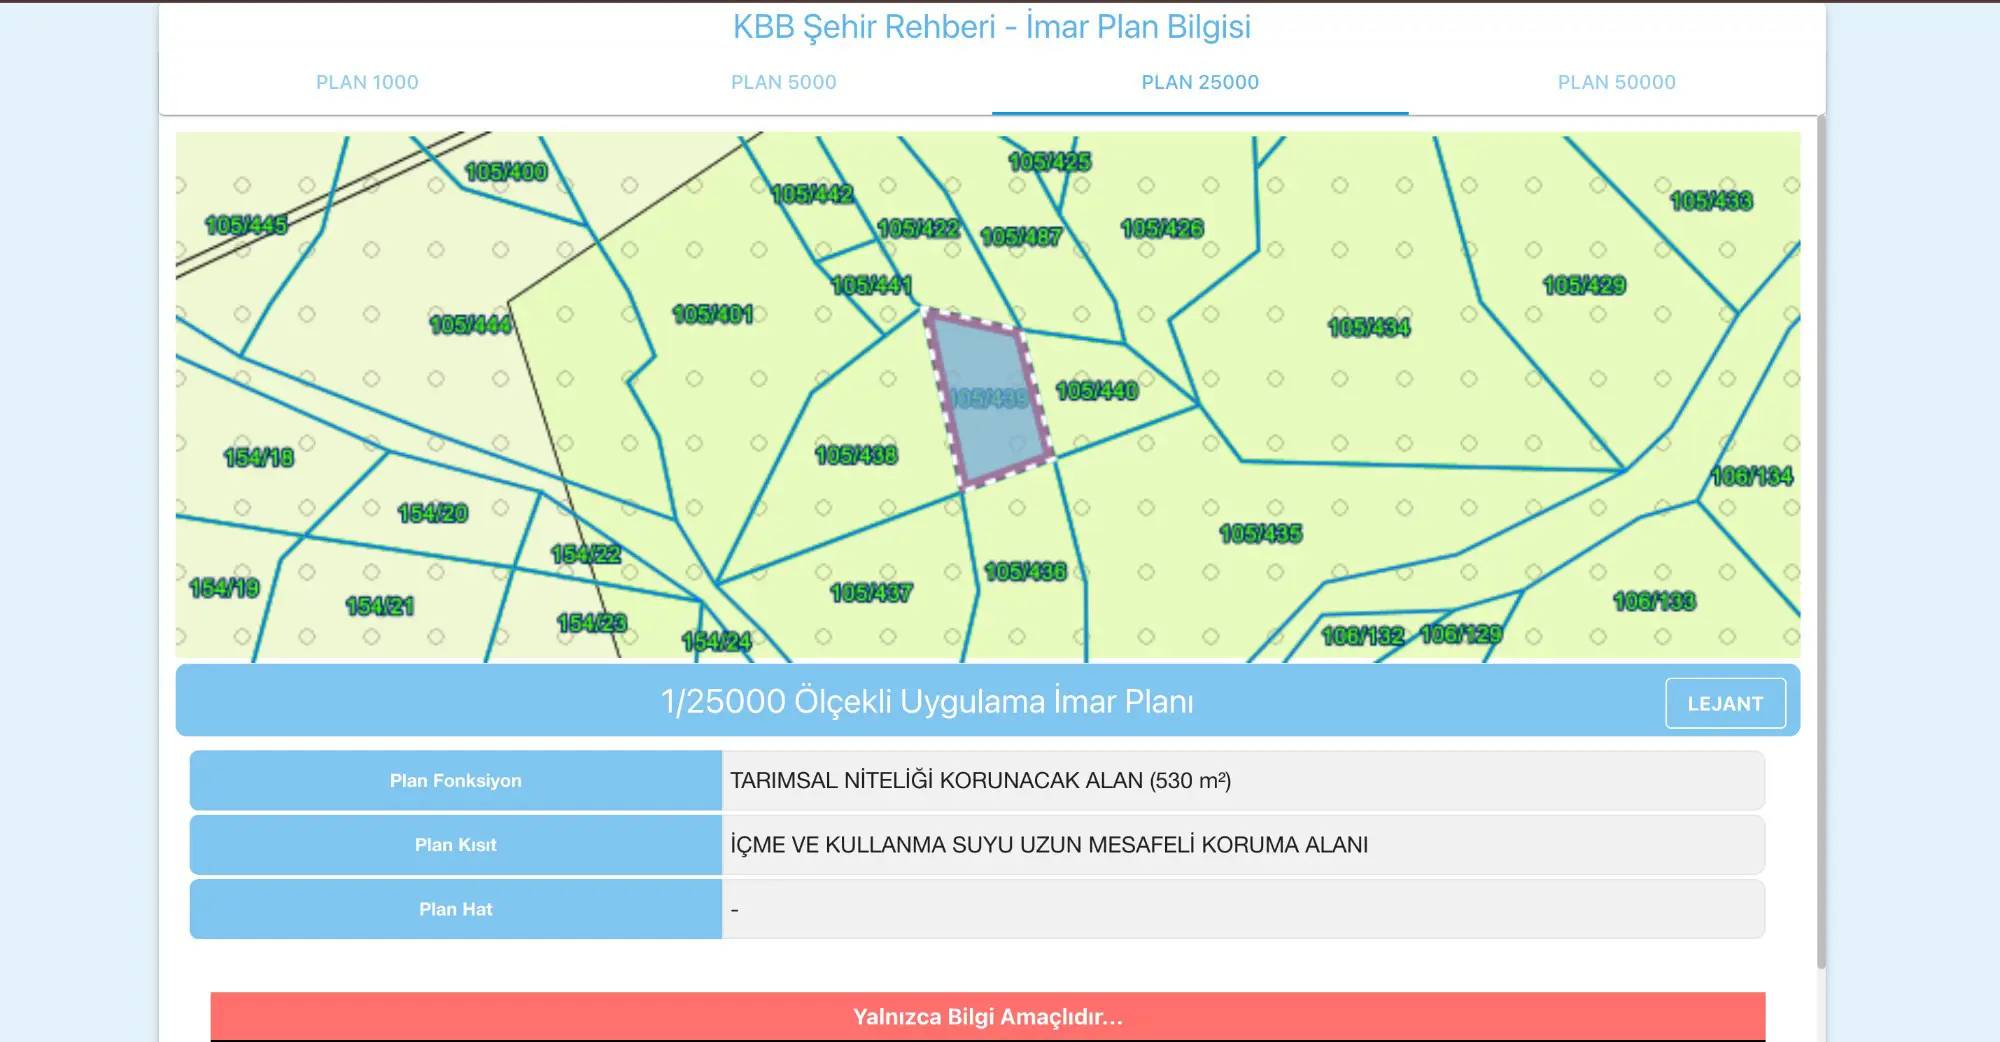Image resolution: width=2000 pixels, height=1042 pixels.
Task: Click the TARIMSAL NİTELİĞİ KORUNACAK ALAN value
Action: (980, 780)
